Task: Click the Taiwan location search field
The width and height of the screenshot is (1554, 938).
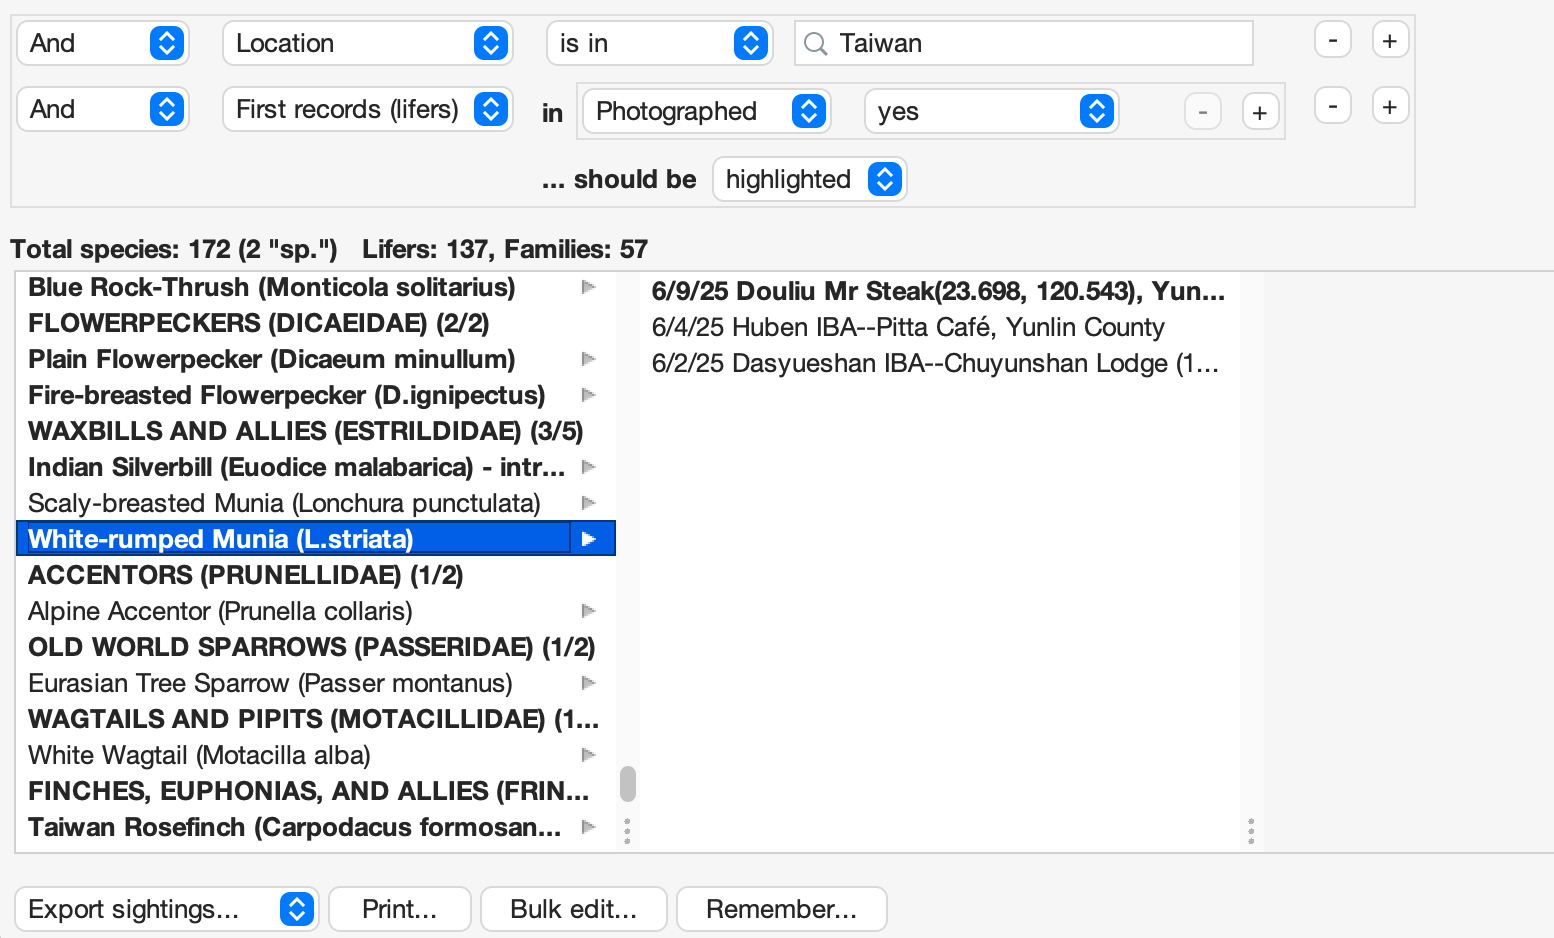Action: 1023,43
